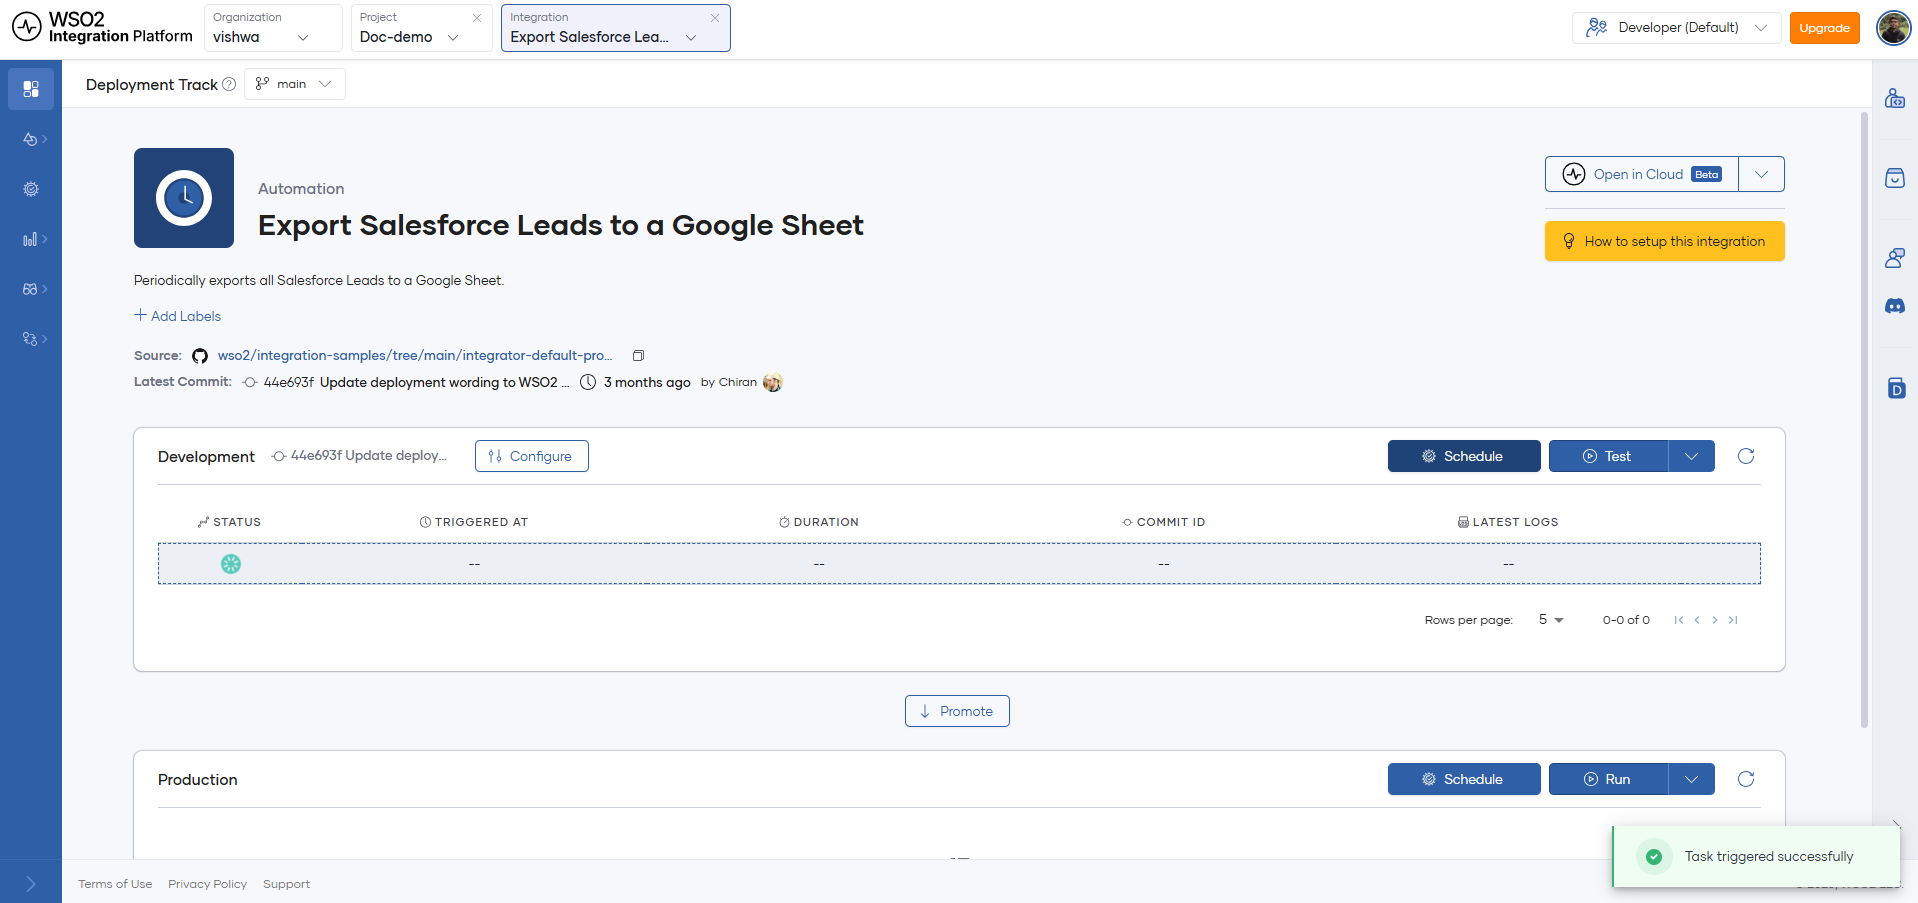The height and width of the screenshot is (903, 1918).
Task: Open the developer-code icon in right sidebar
Action: (1895, 98)
